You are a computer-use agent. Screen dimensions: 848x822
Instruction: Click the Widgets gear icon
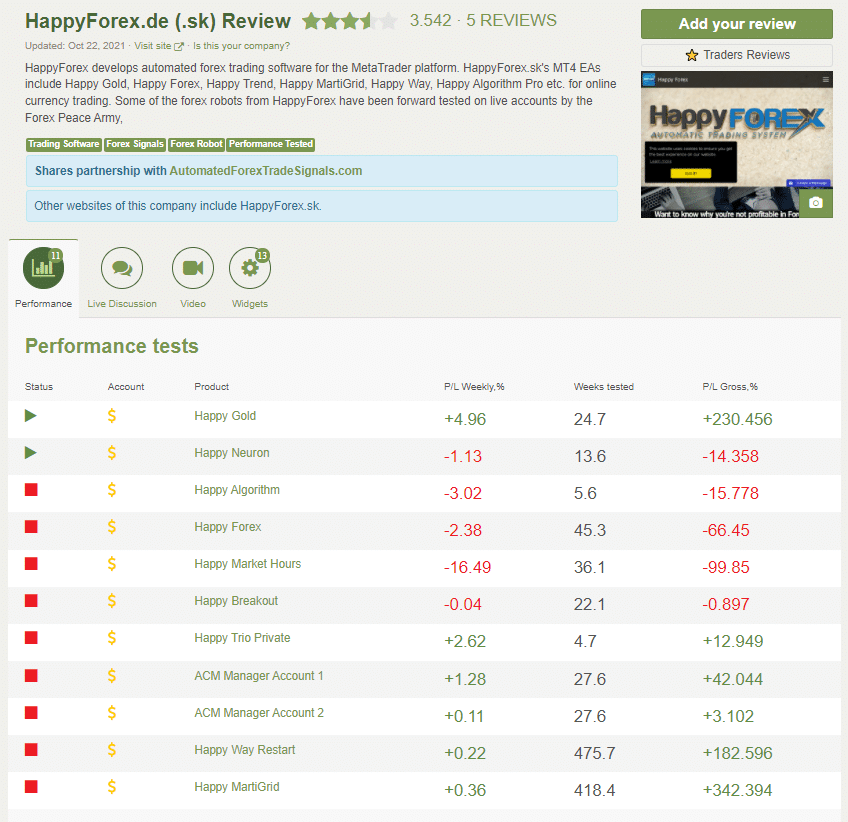[249, 267]
